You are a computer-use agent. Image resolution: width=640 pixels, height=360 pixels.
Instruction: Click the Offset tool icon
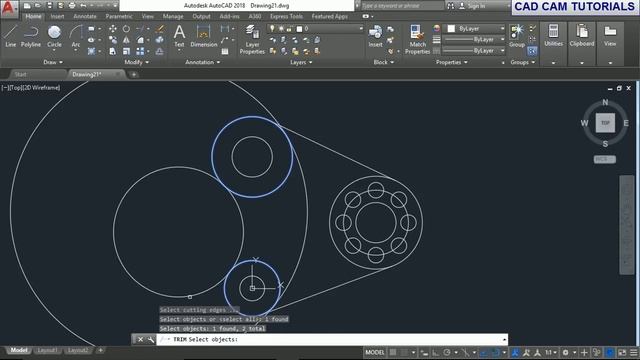click(x=160, y=51)
